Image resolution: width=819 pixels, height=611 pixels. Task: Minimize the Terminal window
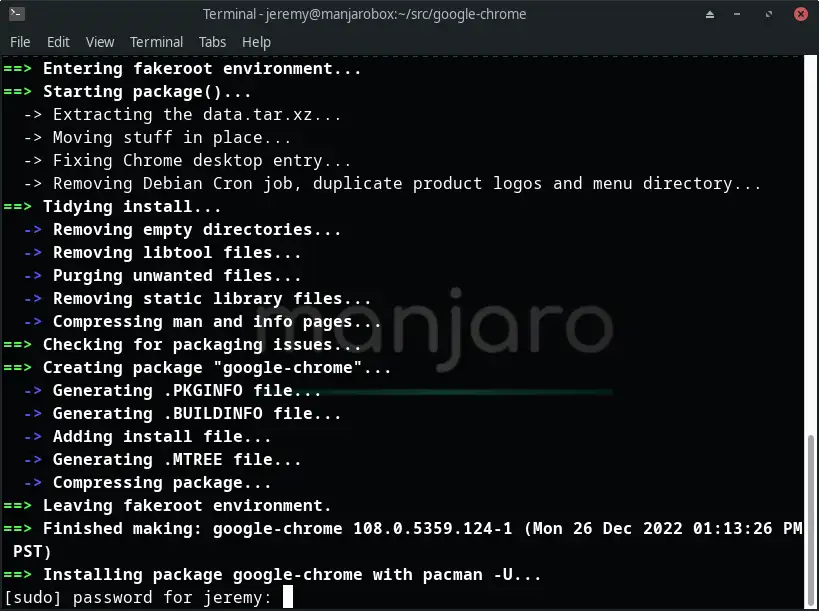(x=737, y=14)
